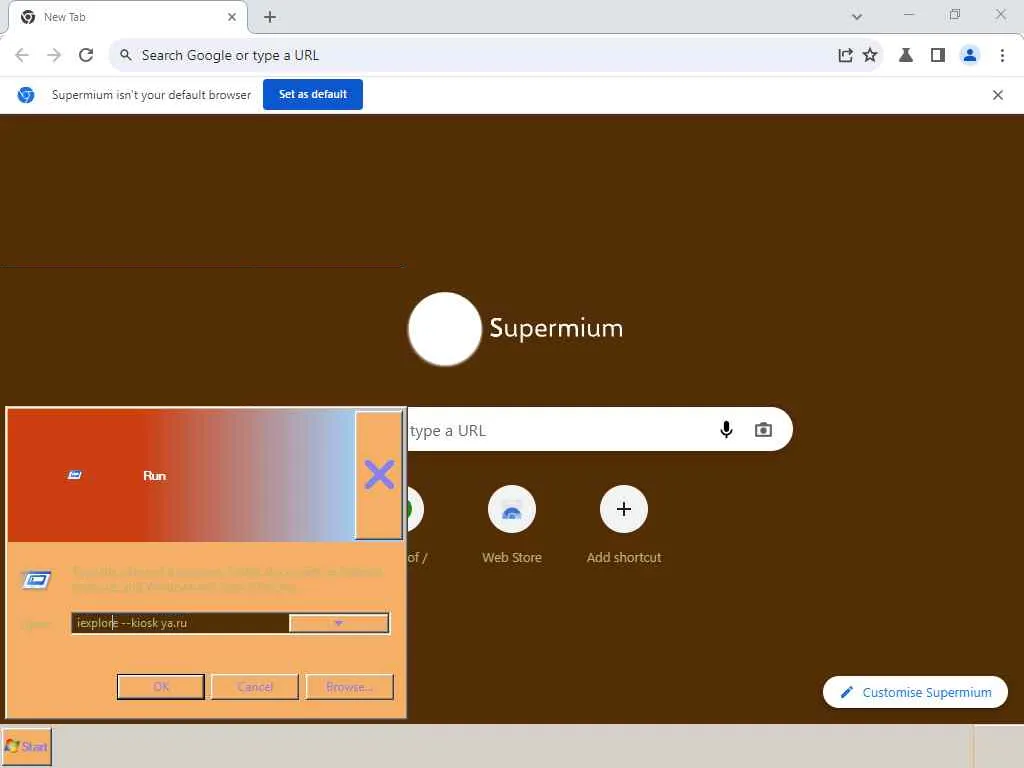1024x768 pixels.
Task: Close the Run dialog with X
Action: click(x=379, y=475)
